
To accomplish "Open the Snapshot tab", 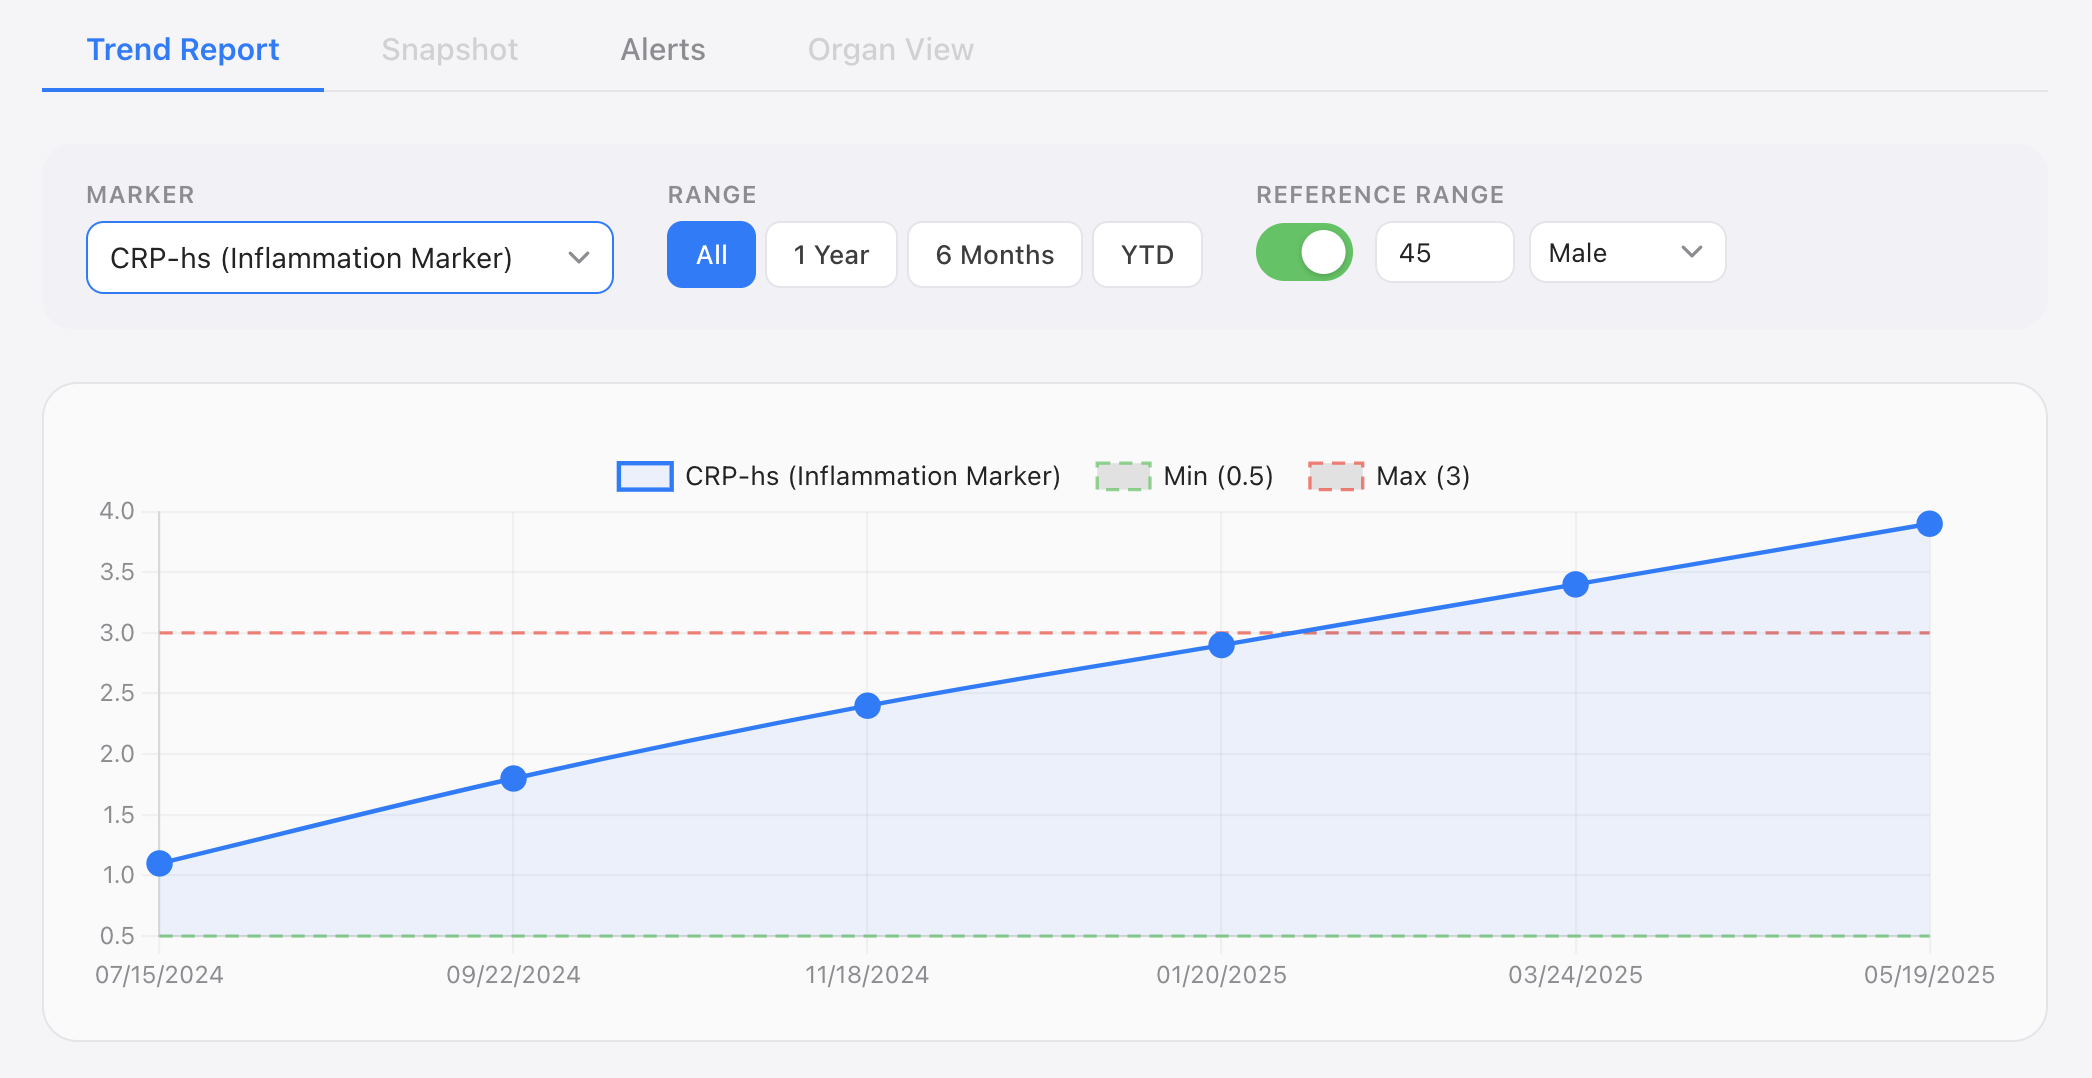I will tap(450, 49).
